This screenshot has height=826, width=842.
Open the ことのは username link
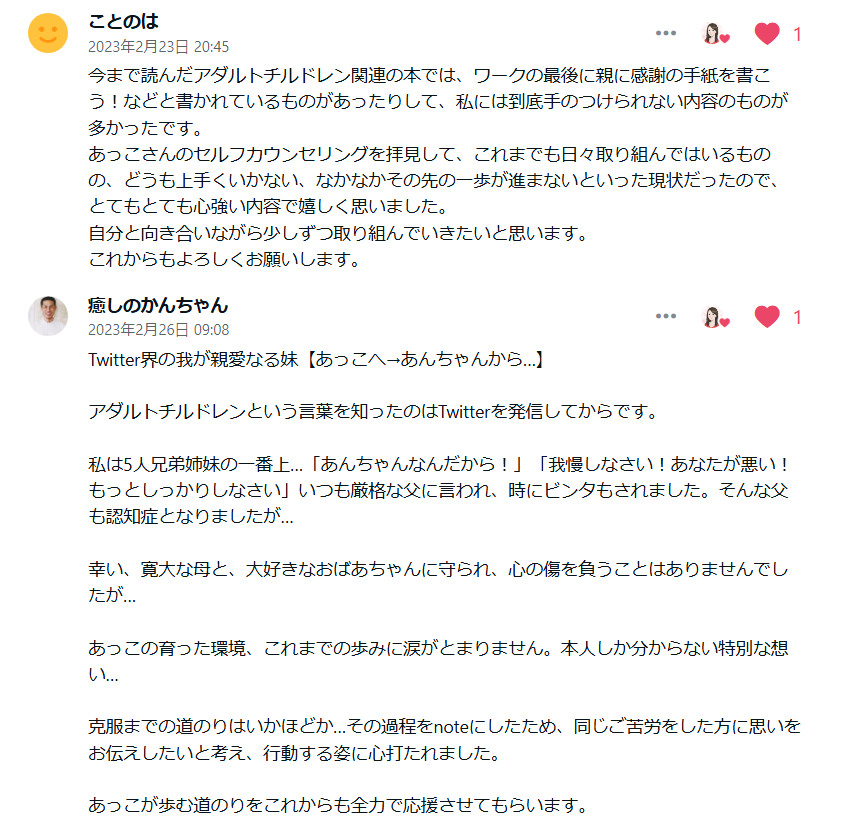click(124, 22)
